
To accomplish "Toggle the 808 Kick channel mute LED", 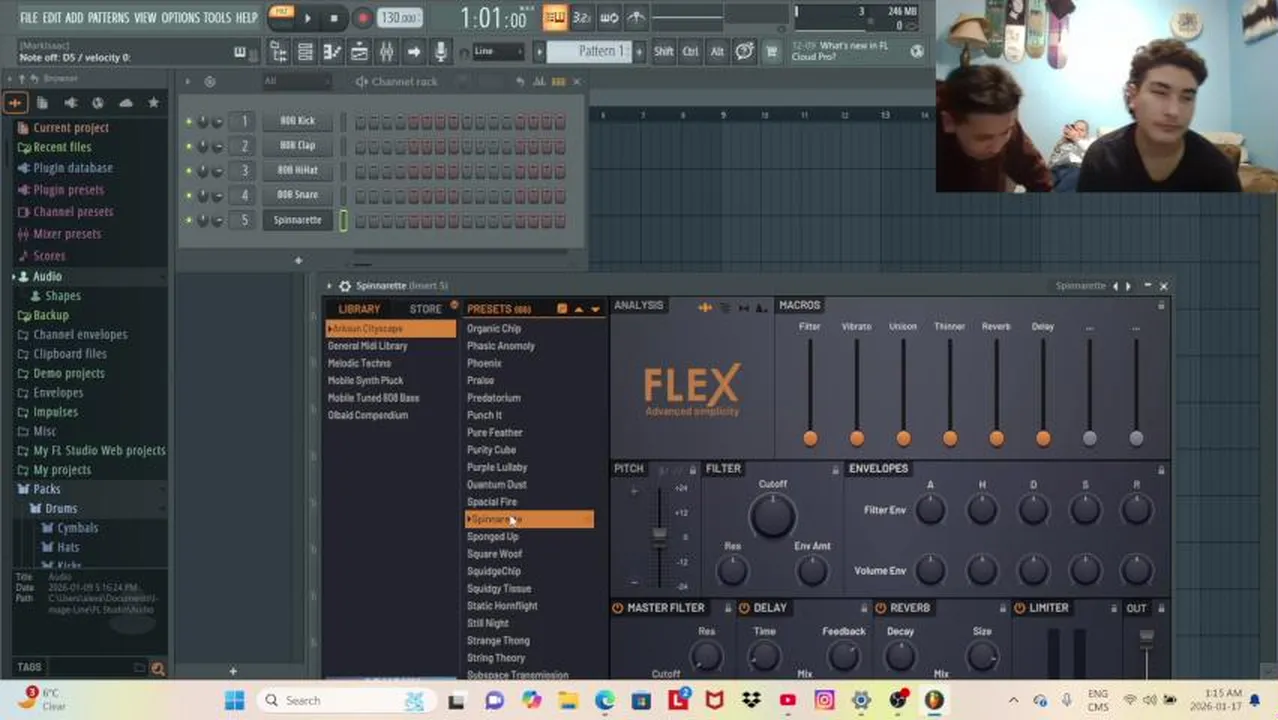I will 188,121.
